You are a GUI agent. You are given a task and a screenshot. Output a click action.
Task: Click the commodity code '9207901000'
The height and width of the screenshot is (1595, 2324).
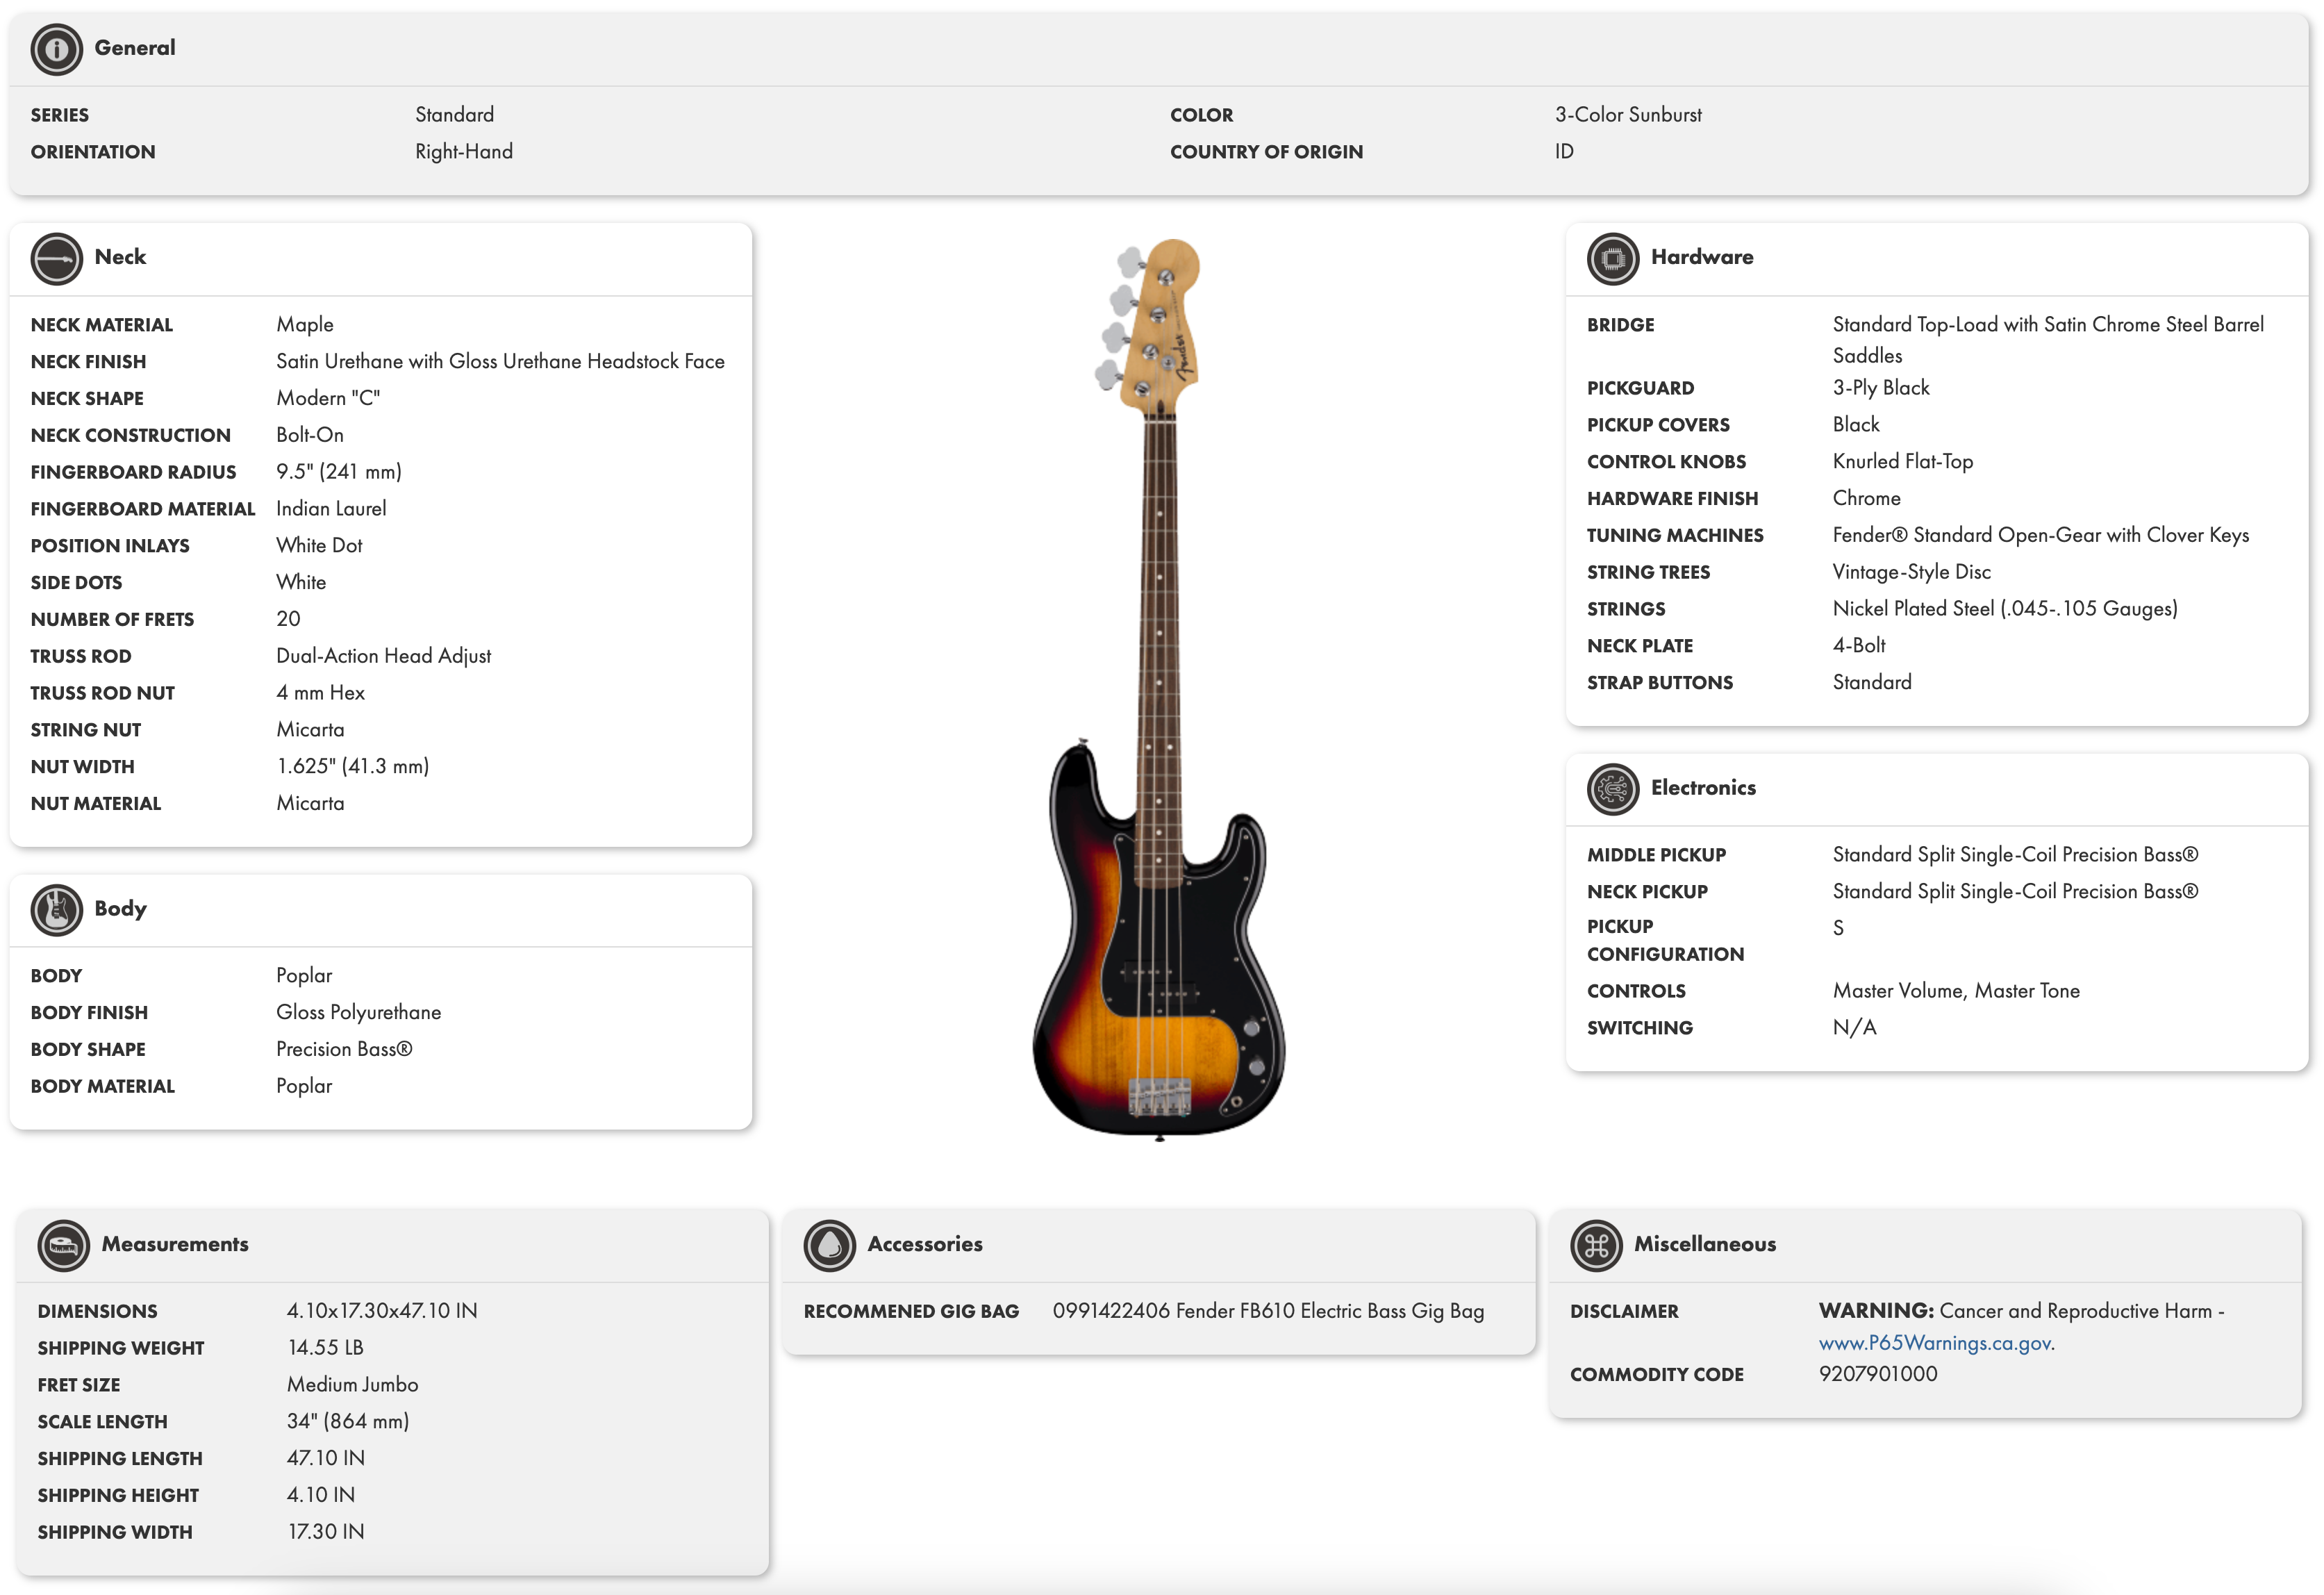(x=1878, y=1373)
